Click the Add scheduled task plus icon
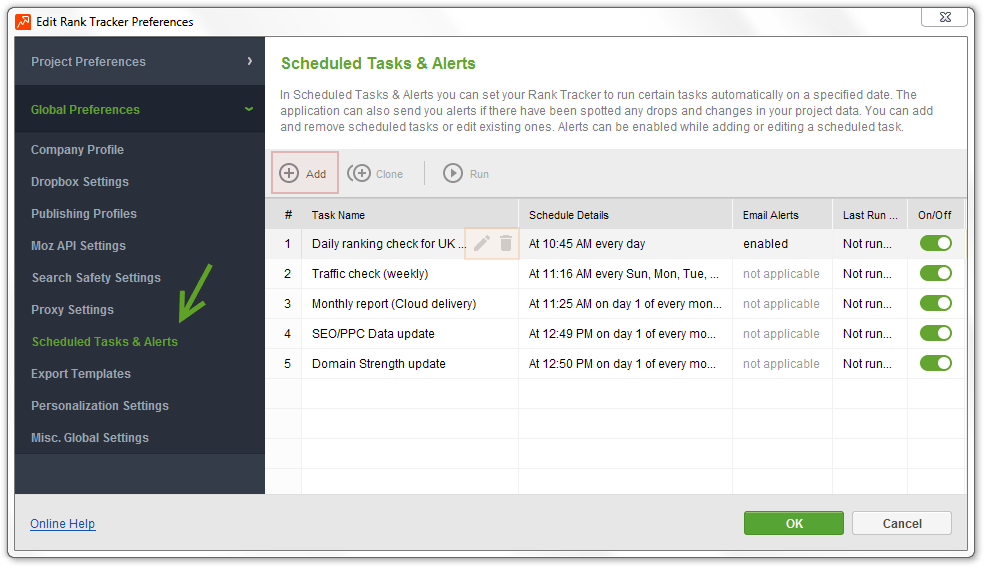 pos(289,173)
